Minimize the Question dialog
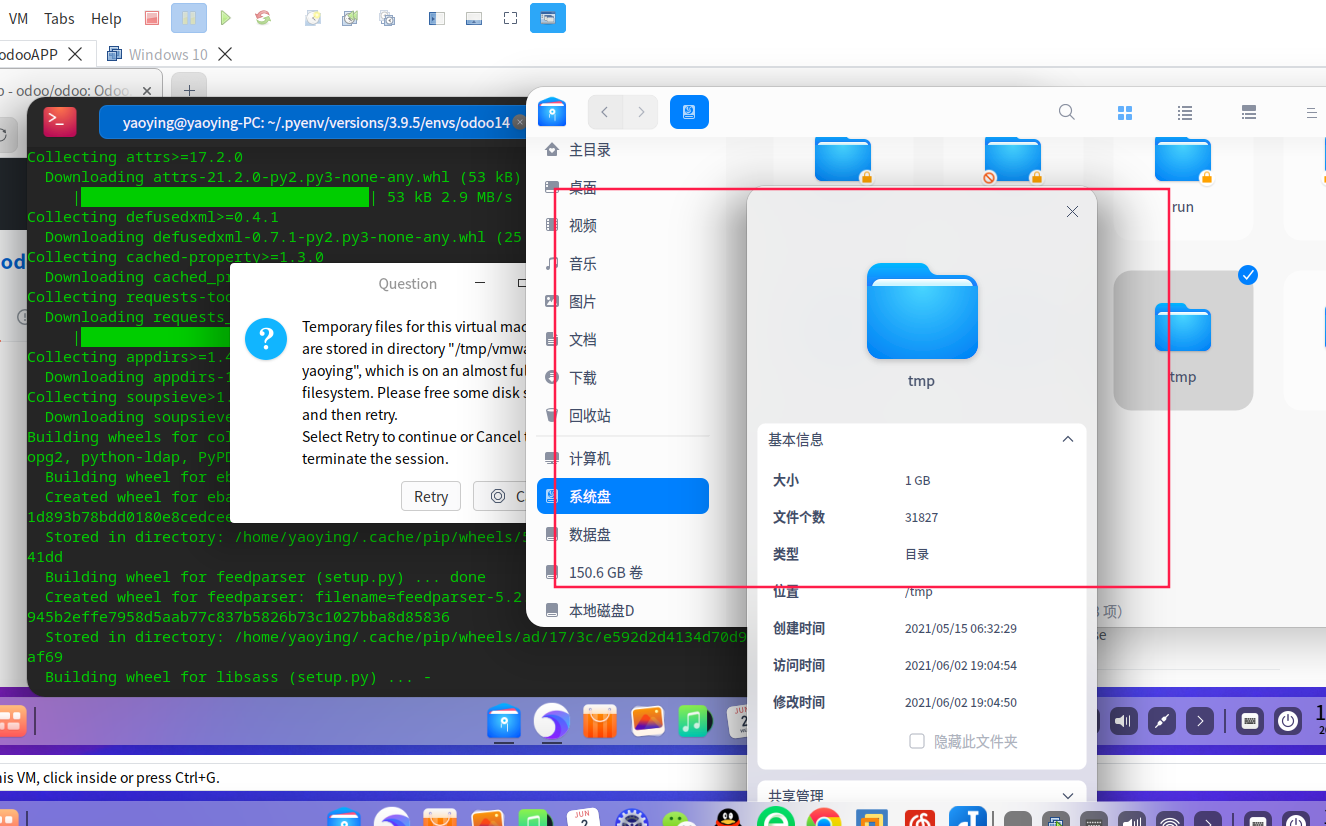Image resolution: width=1326 pixels, height=826 pixels. click(x=482, y=284)
